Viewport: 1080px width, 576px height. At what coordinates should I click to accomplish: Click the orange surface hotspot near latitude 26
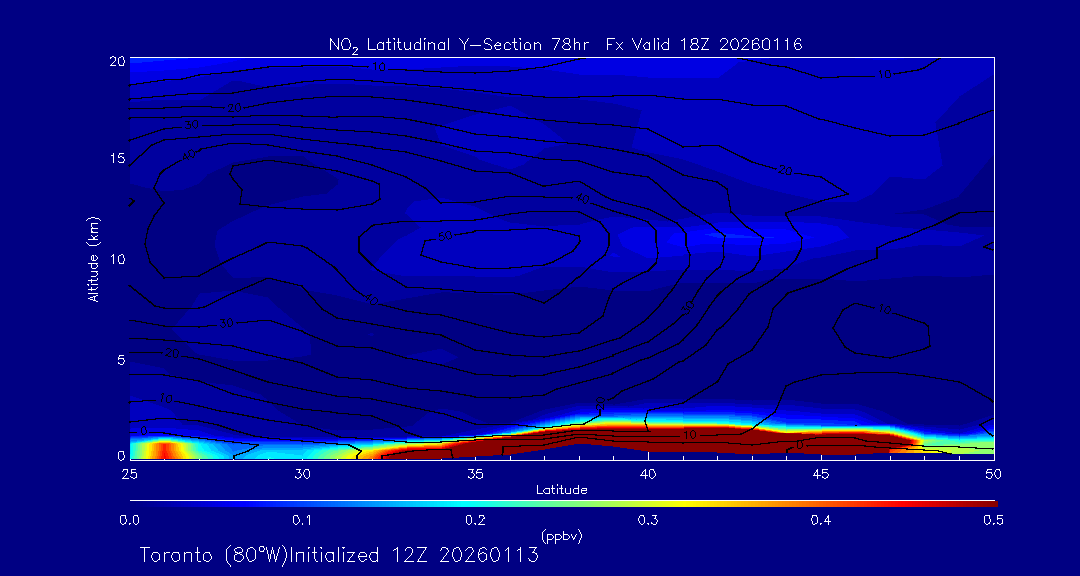[x=166, y=449]
